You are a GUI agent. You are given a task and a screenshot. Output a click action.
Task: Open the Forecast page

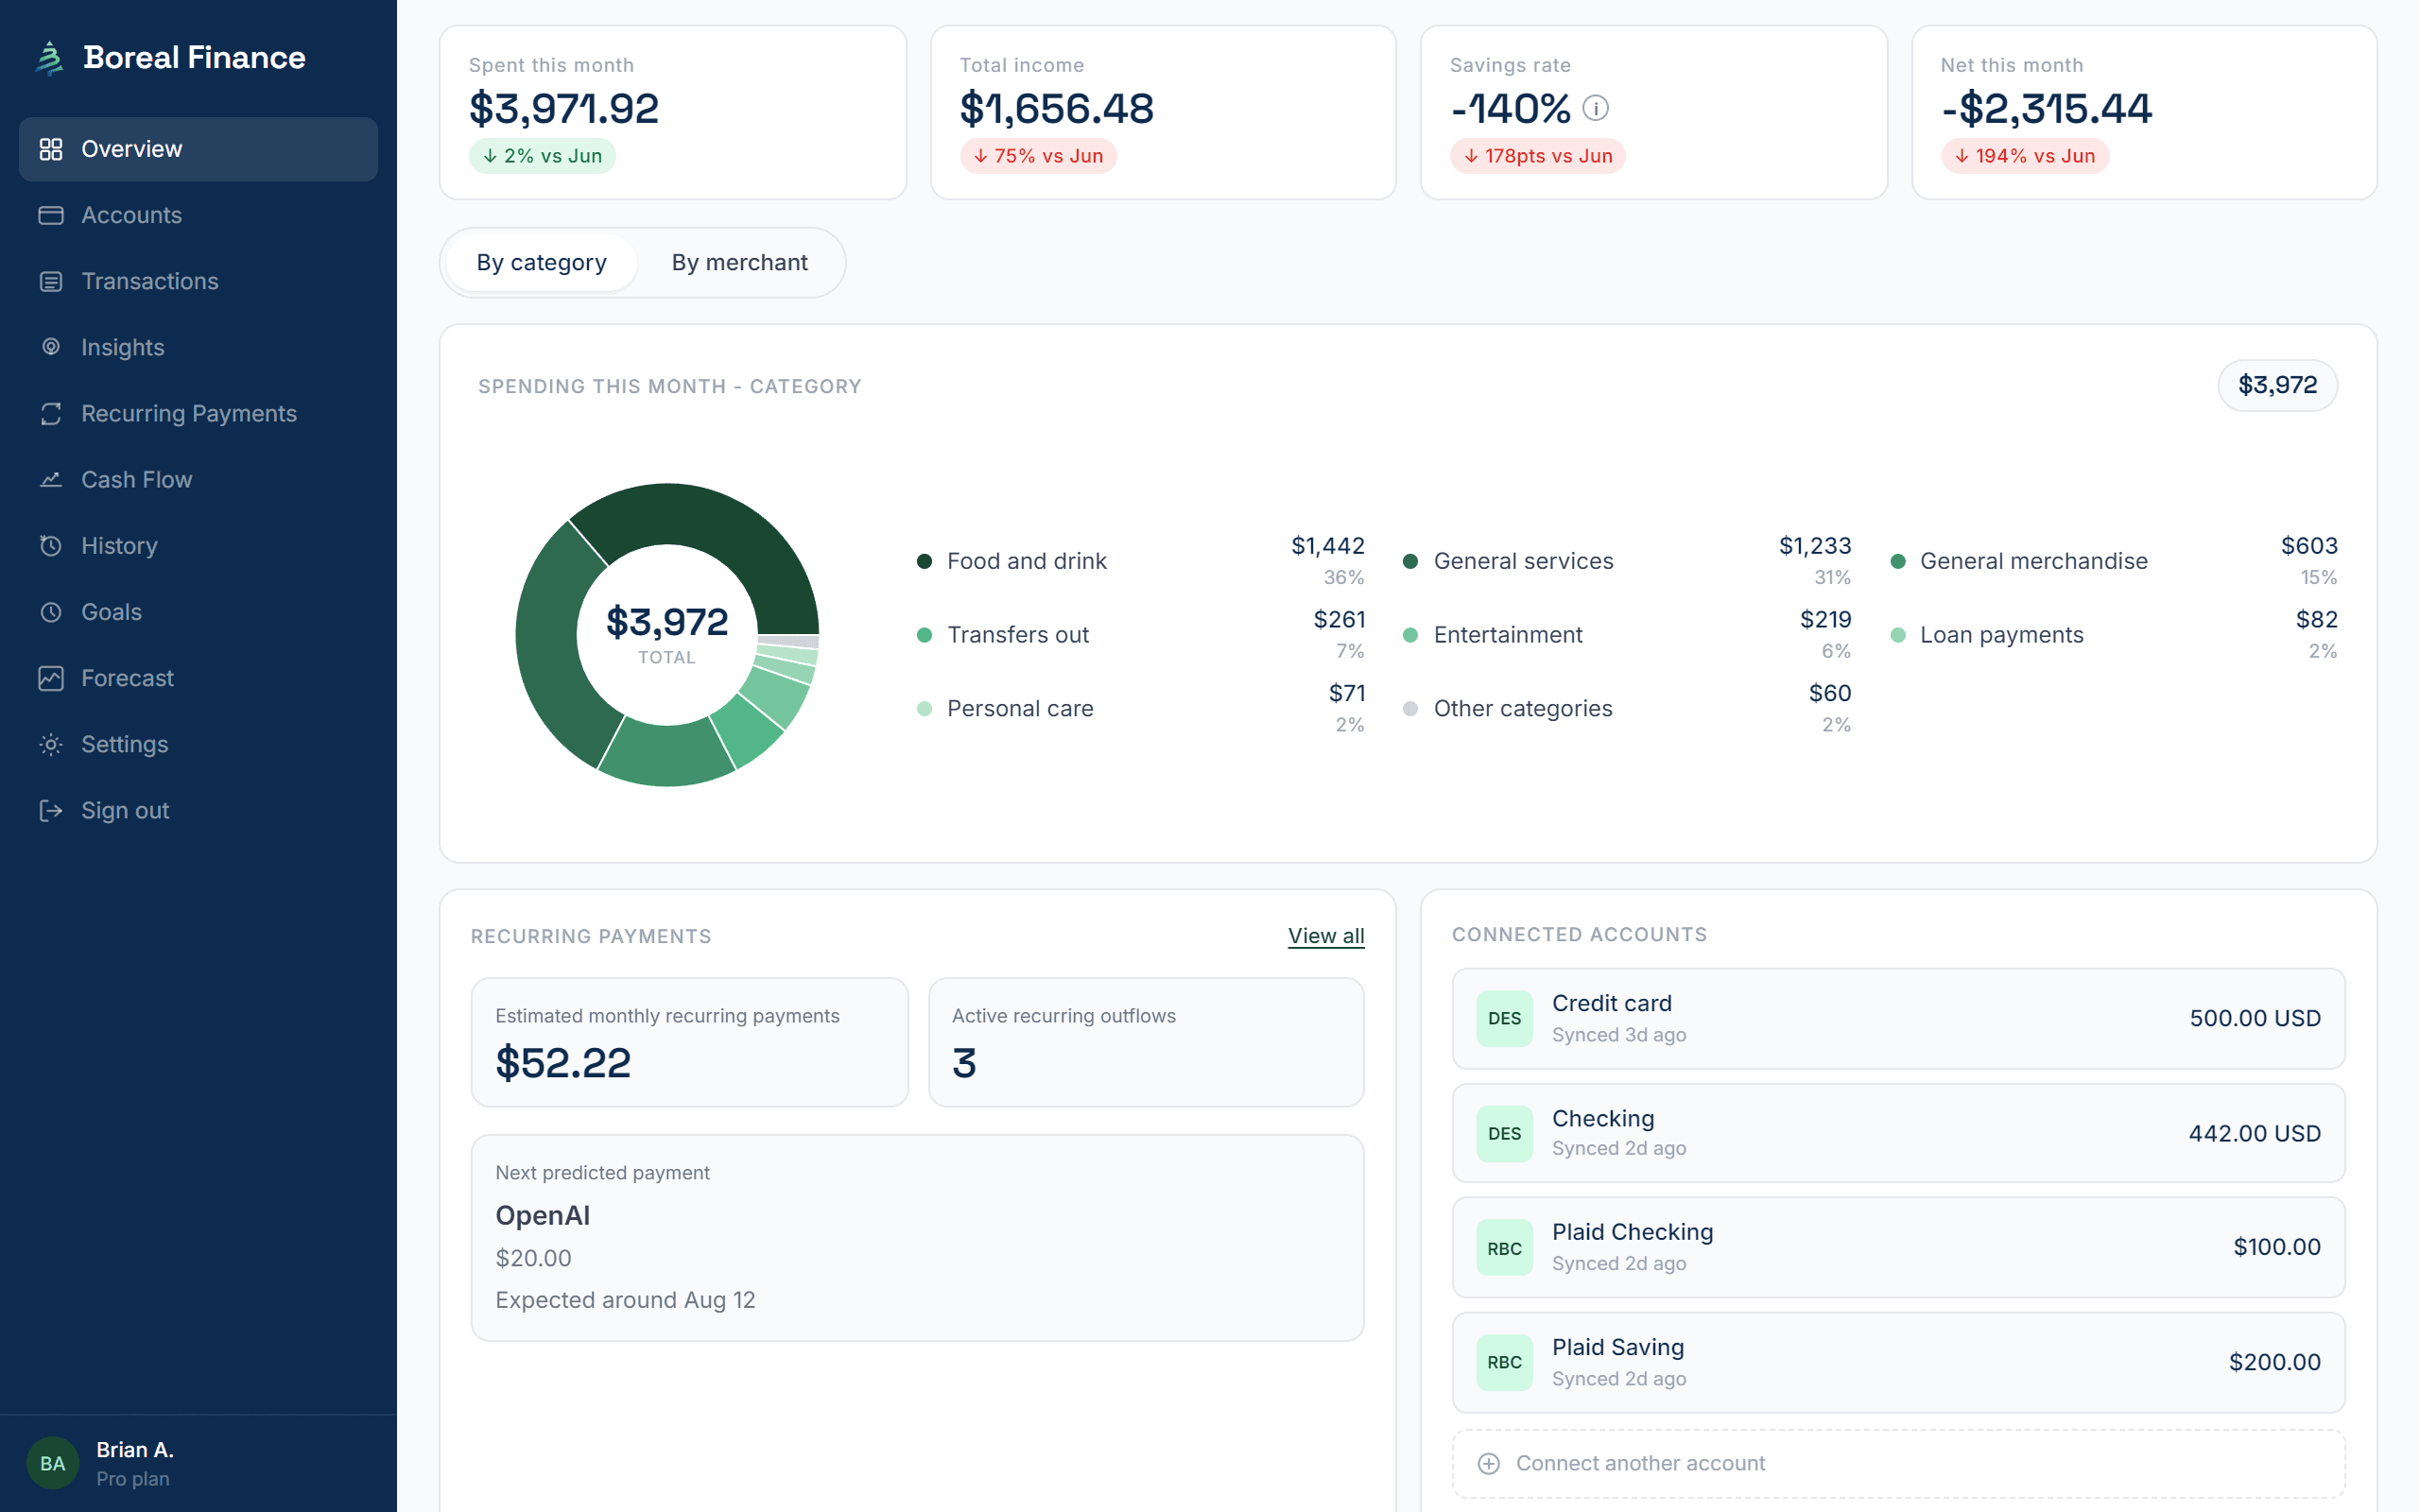point(198,678)
